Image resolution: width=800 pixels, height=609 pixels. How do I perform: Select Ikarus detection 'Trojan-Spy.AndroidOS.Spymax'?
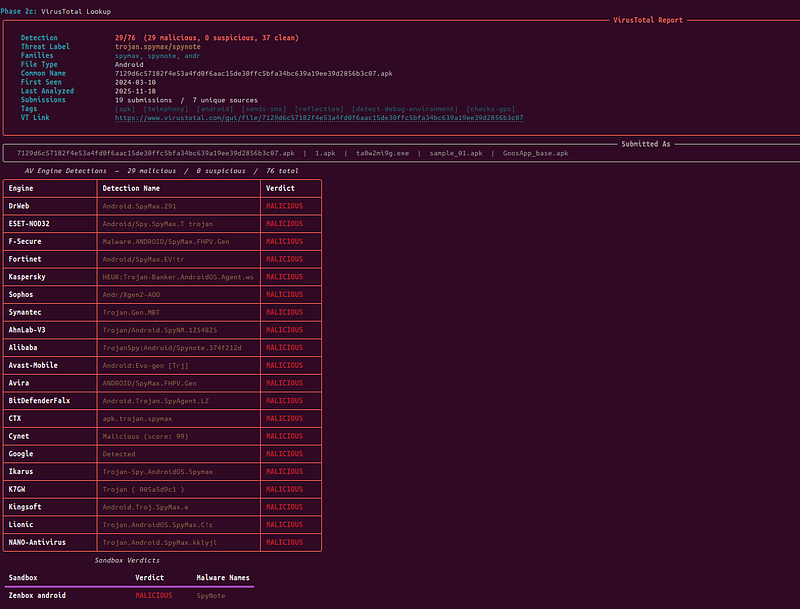pos(158,472)
